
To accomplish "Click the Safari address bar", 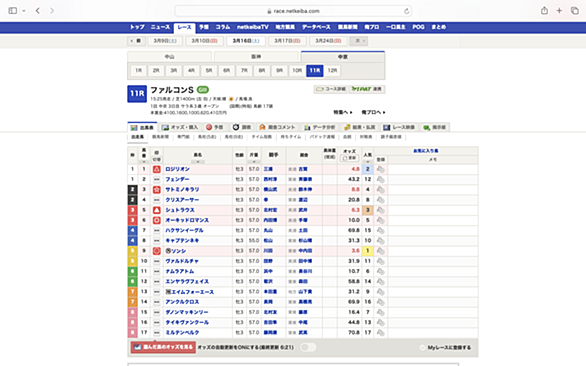I will pos(293,11).
